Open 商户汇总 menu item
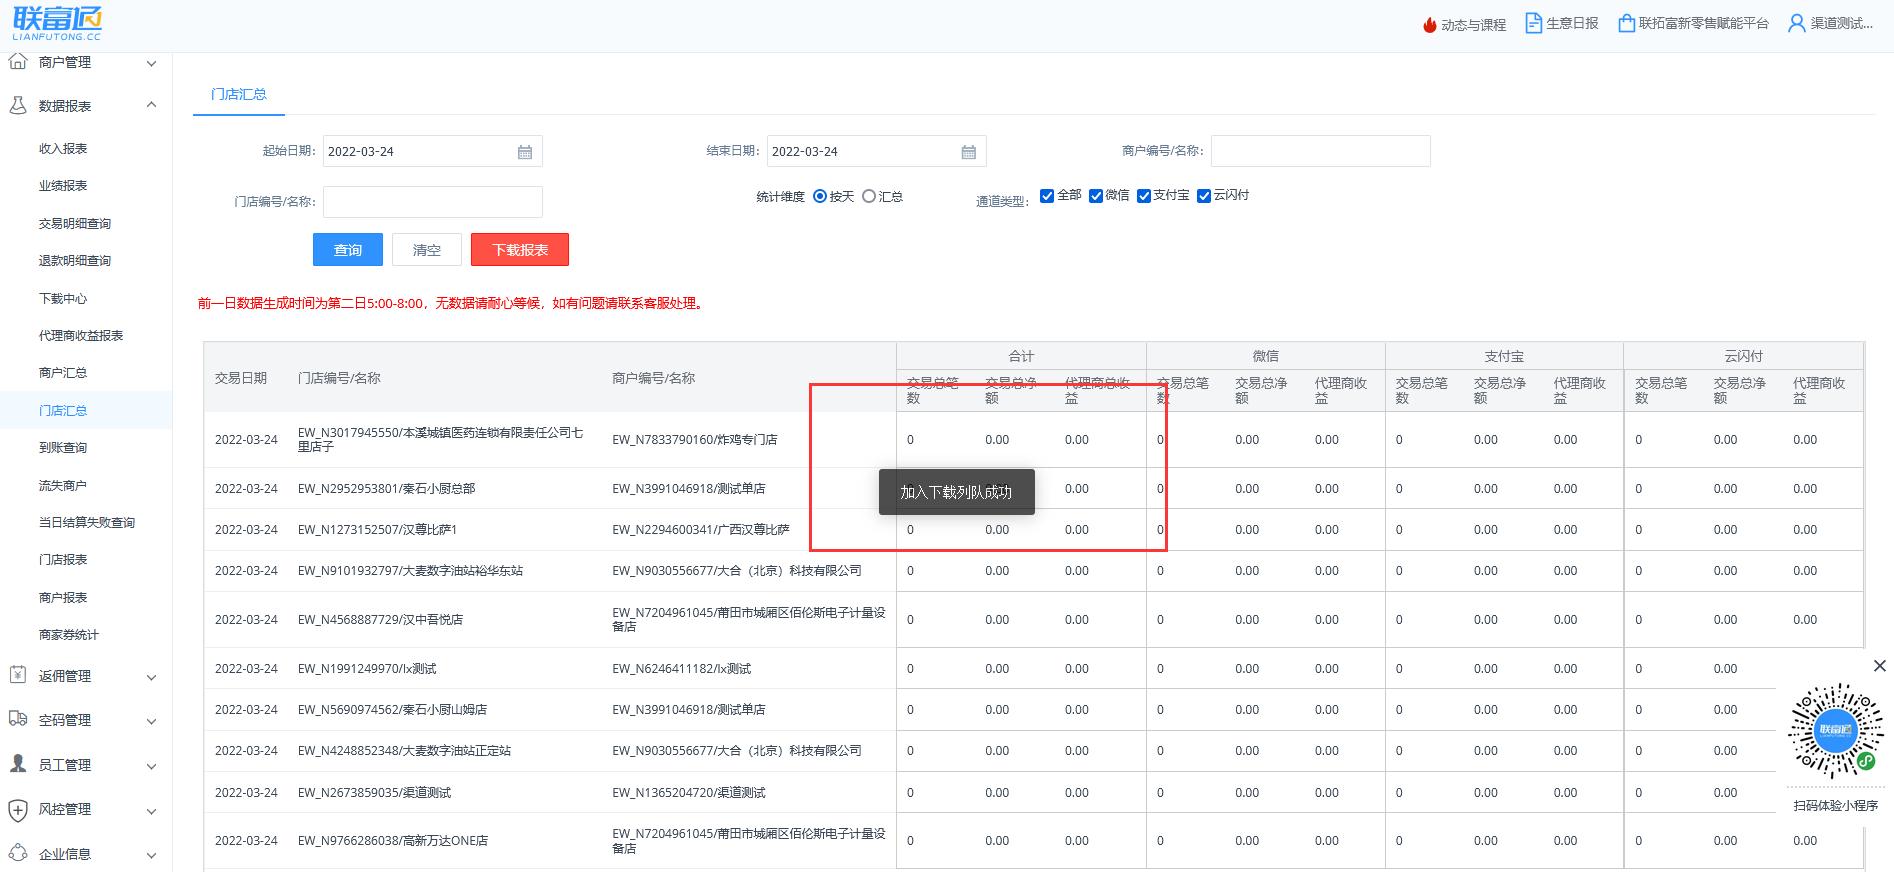Image resolution: width=1894 pixels, height=872 pixels. [63, 372]
